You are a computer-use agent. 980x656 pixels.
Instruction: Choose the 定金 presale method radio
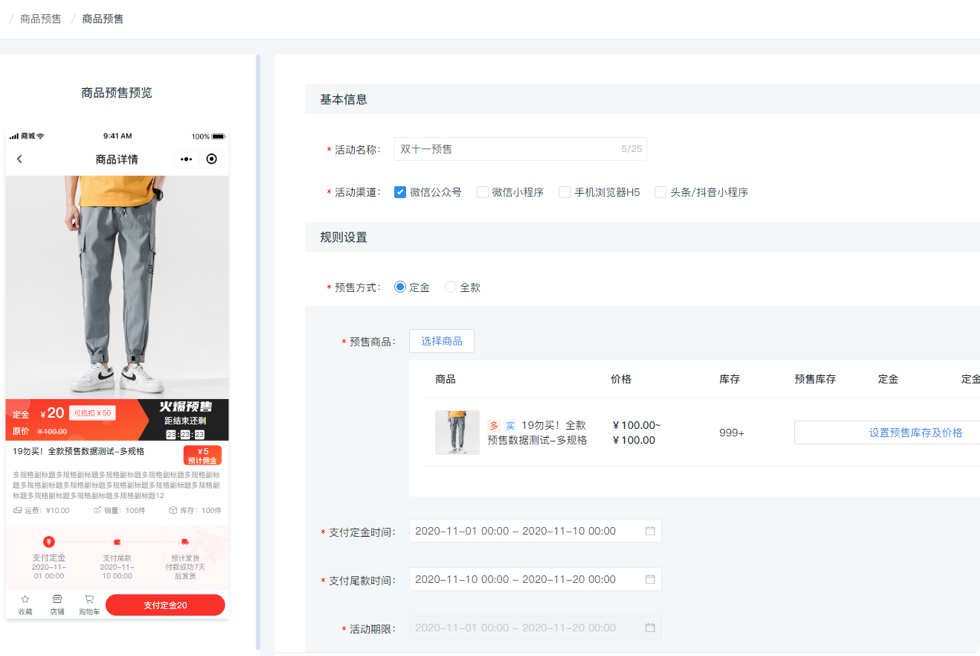click(x=400, y=287)
